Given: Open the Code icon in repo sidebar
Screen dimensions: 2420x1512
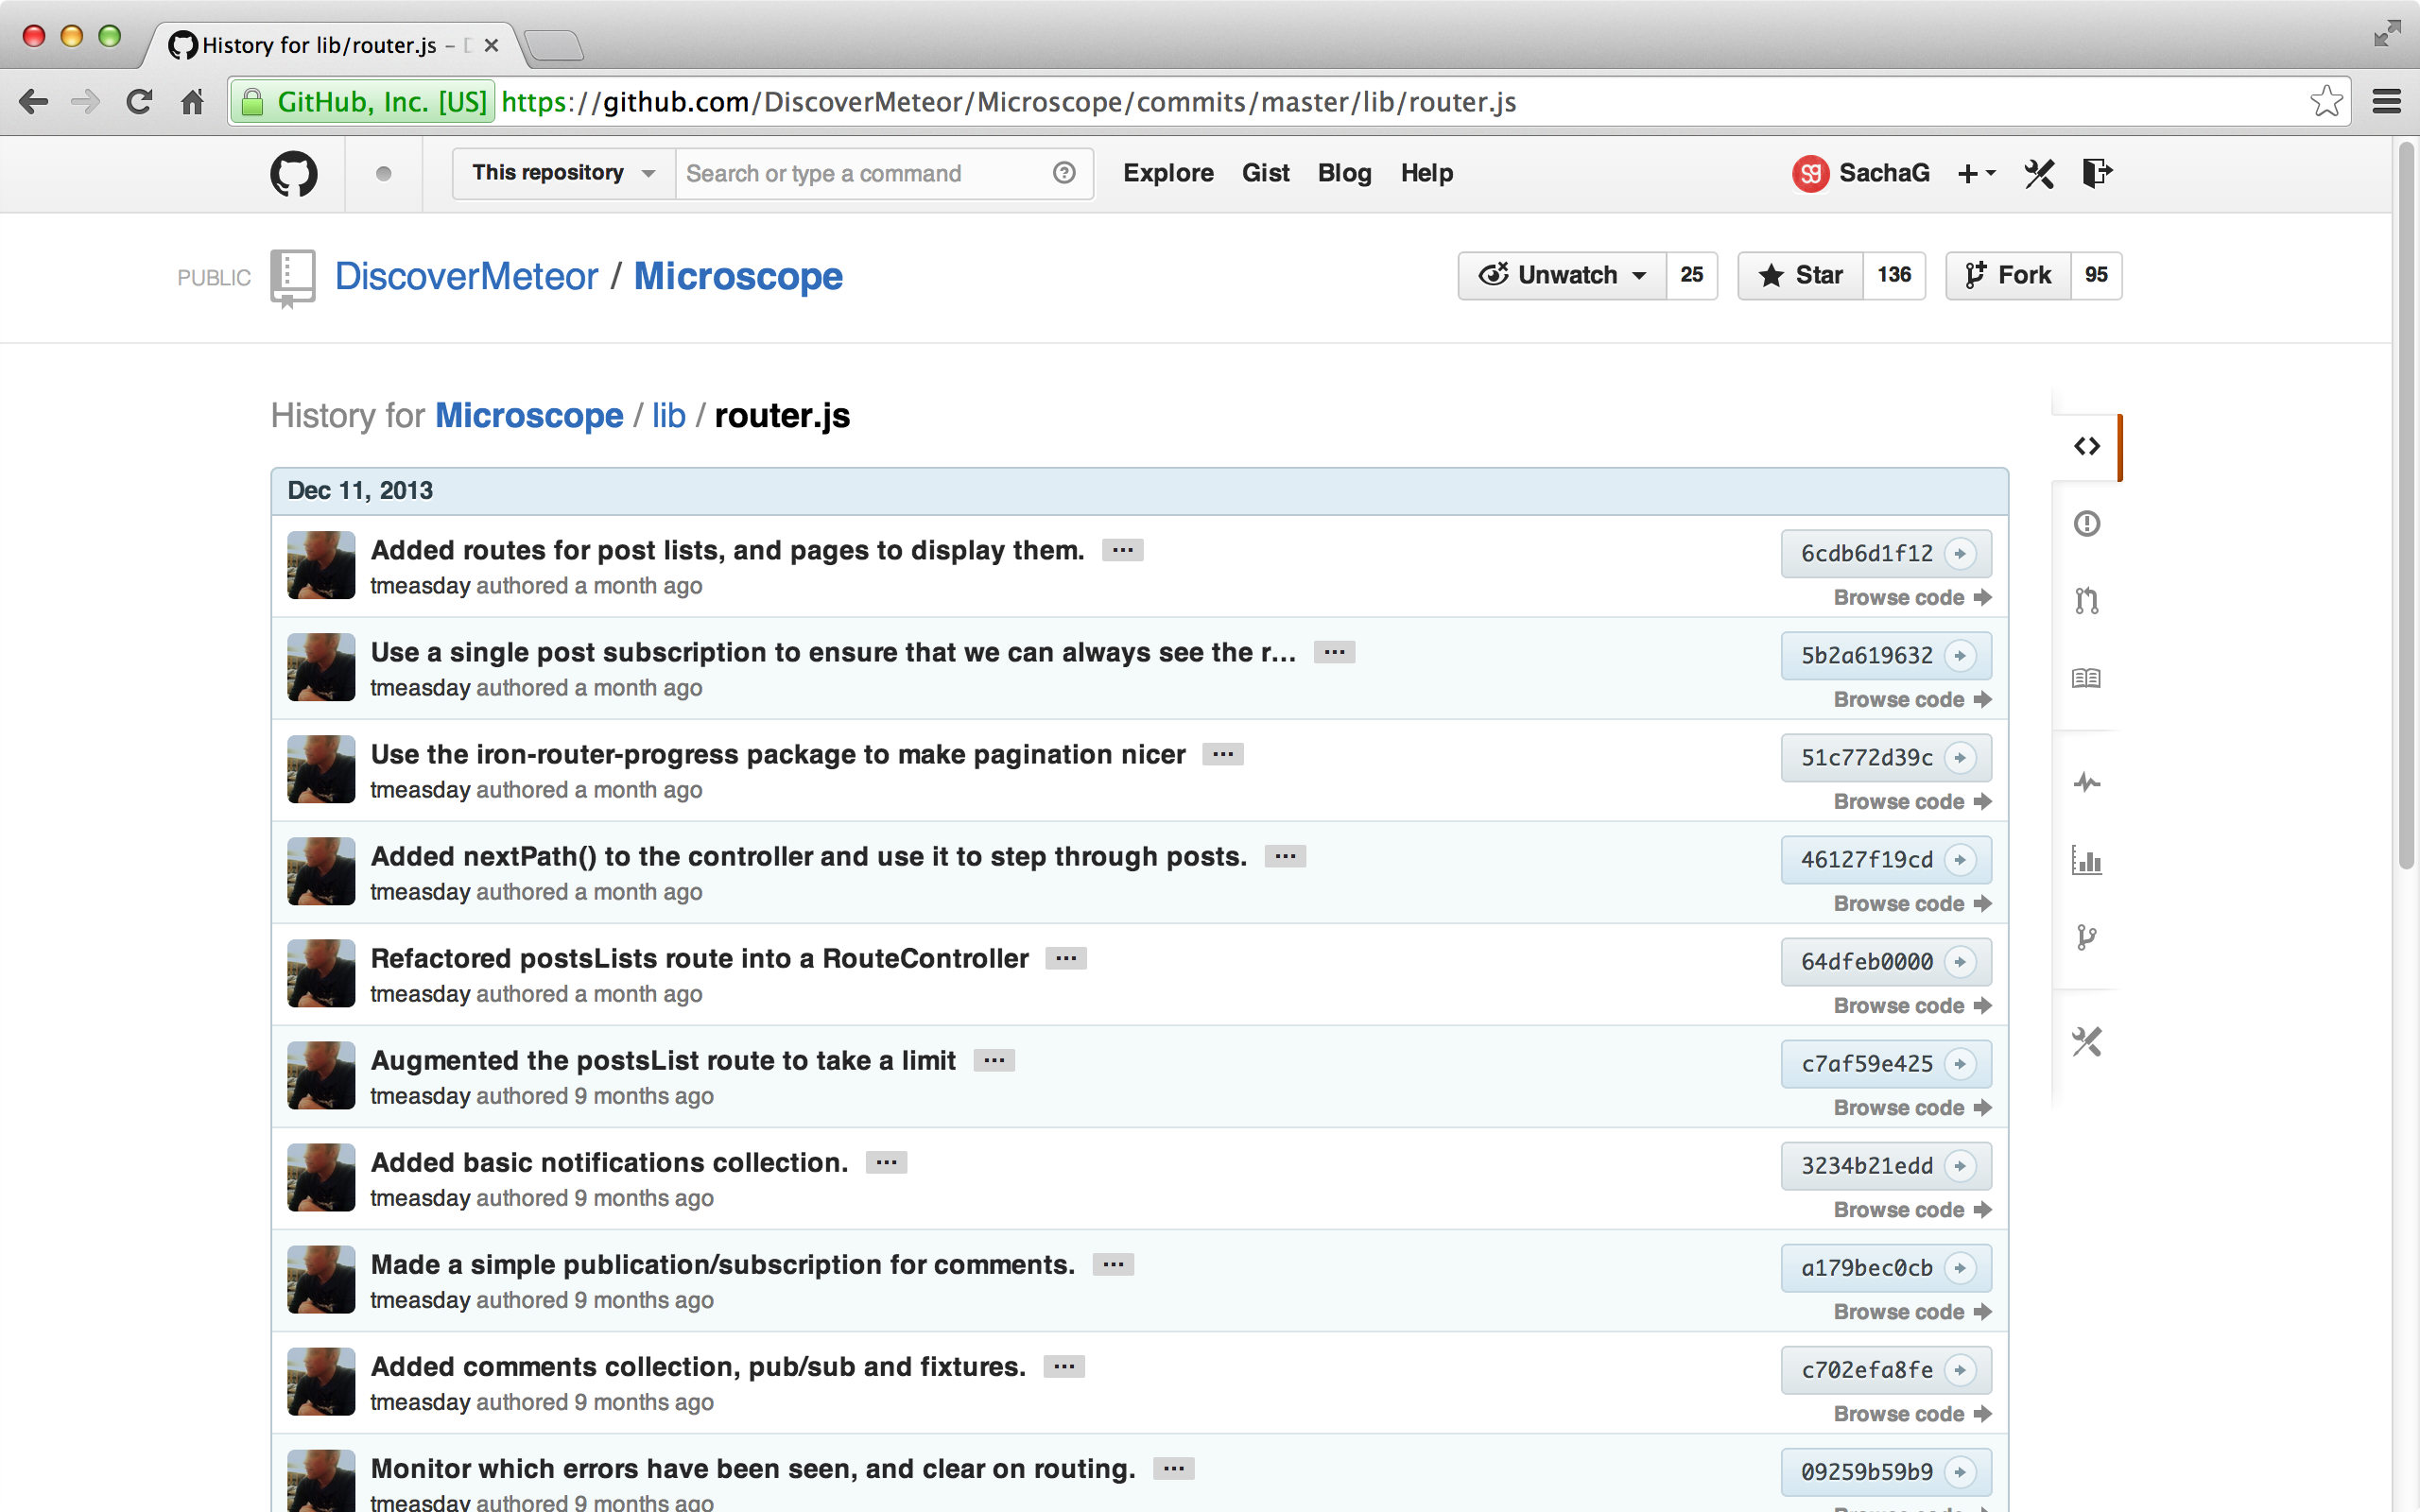Looking at the screenshot, I should tap(2086, 446).
